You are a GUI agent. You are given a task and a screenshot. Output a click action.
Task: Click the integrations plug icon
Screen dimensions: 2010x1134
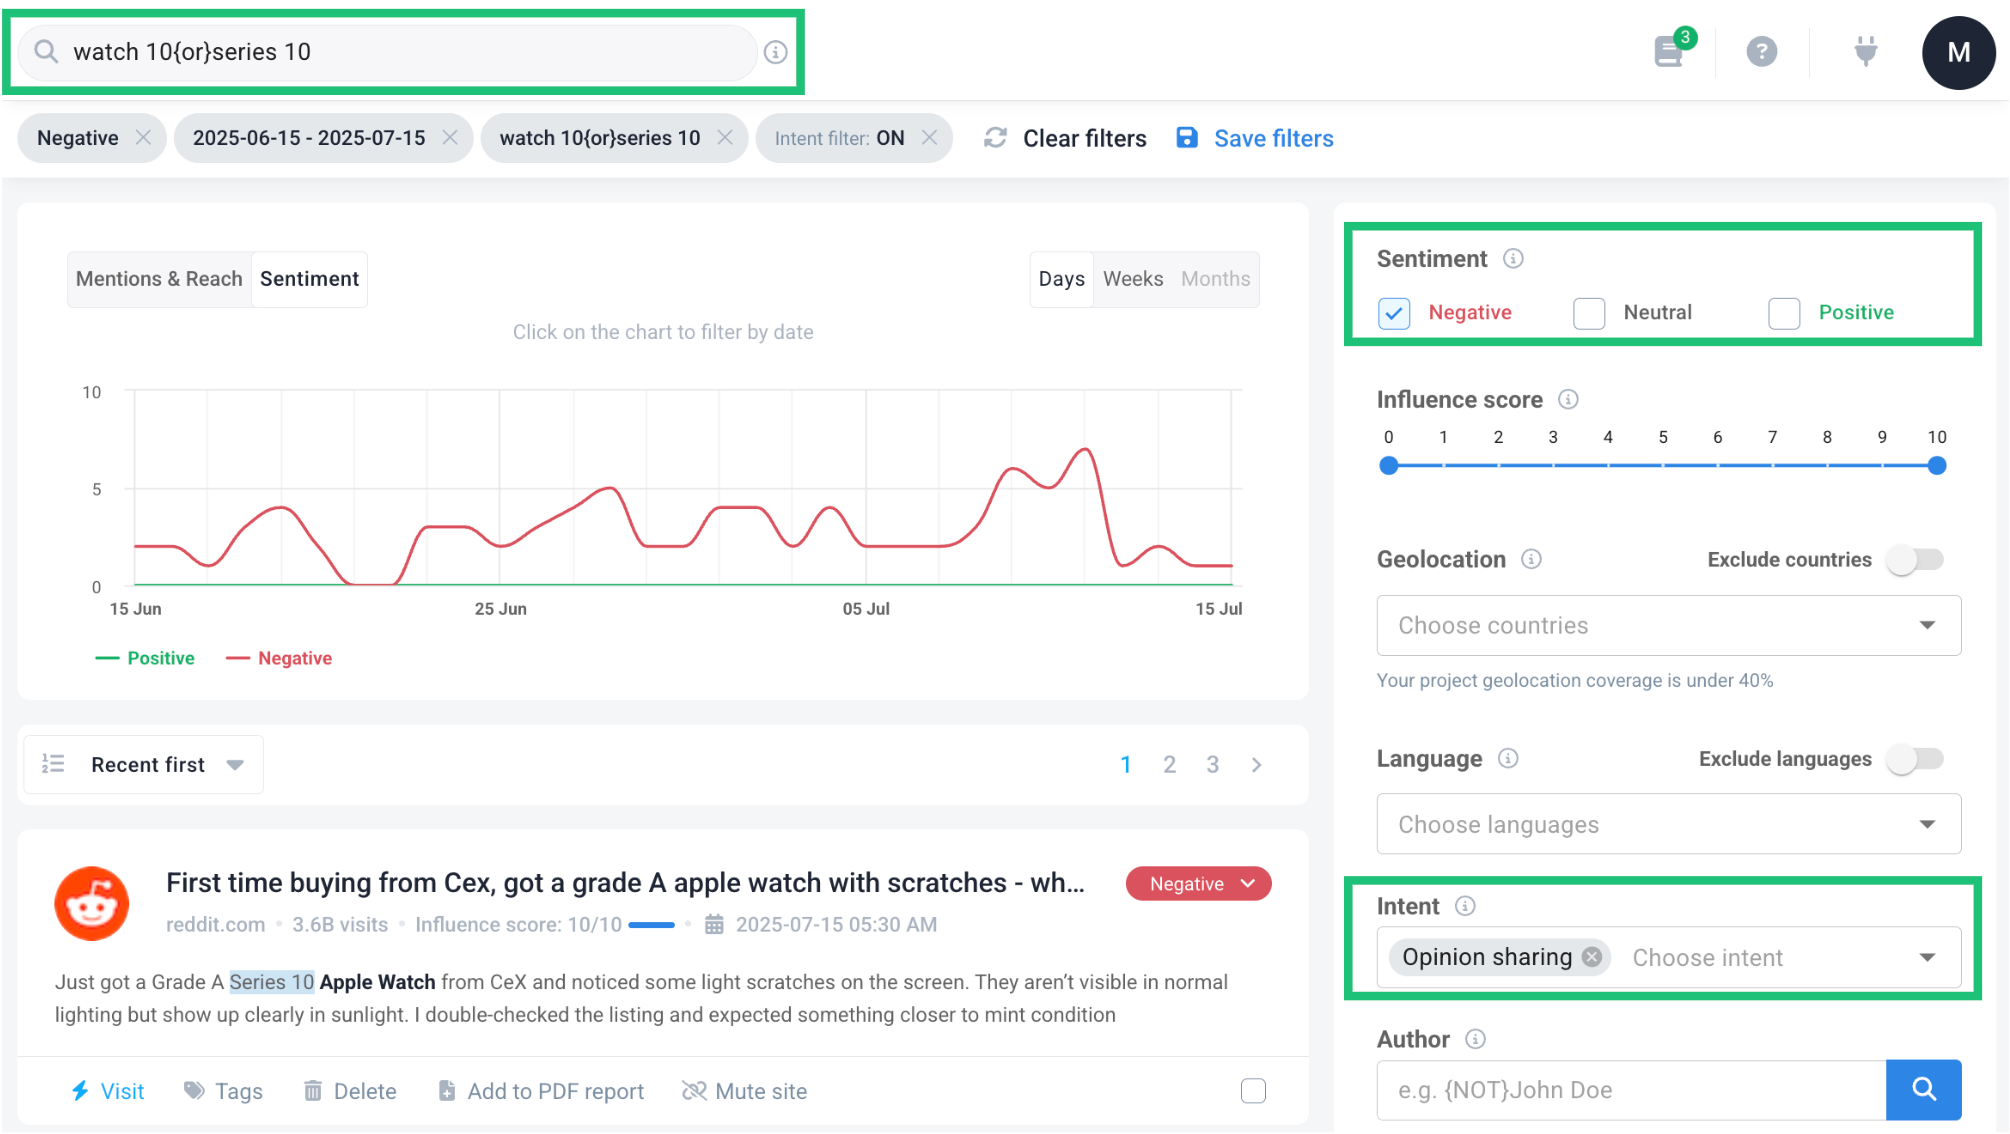point(1866,51)
